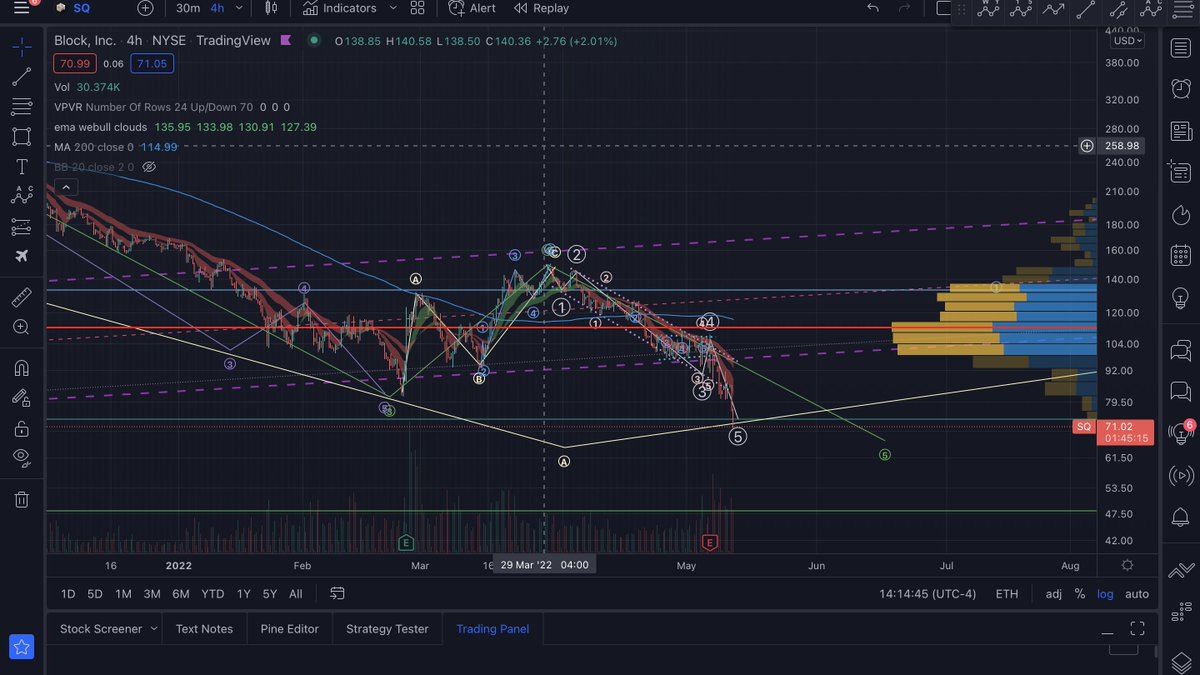The width and height of the screenshot is (1200, 675).
Task: Hide all drawings with eye icon
Action: [x=21, y=458]
